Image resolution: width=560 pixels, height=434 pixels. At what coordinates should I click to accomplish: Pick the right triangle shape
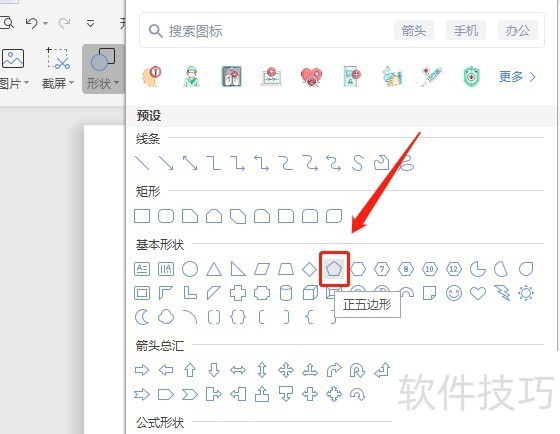(238, 269)
